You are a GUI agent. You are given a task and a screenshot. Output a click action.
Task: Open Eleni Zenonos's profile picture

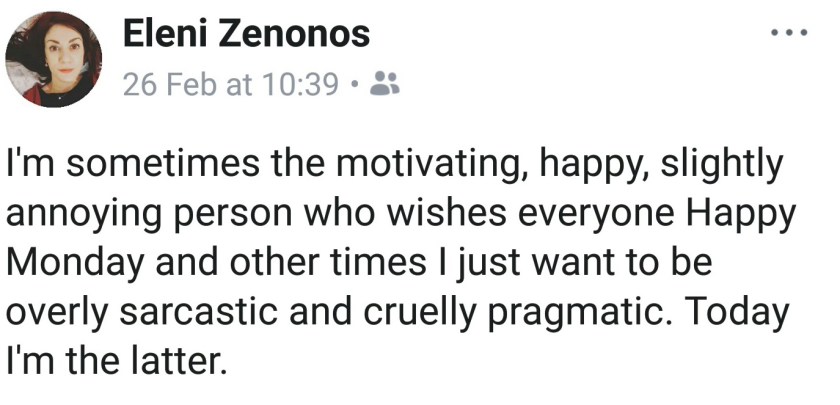coord(54,59)
